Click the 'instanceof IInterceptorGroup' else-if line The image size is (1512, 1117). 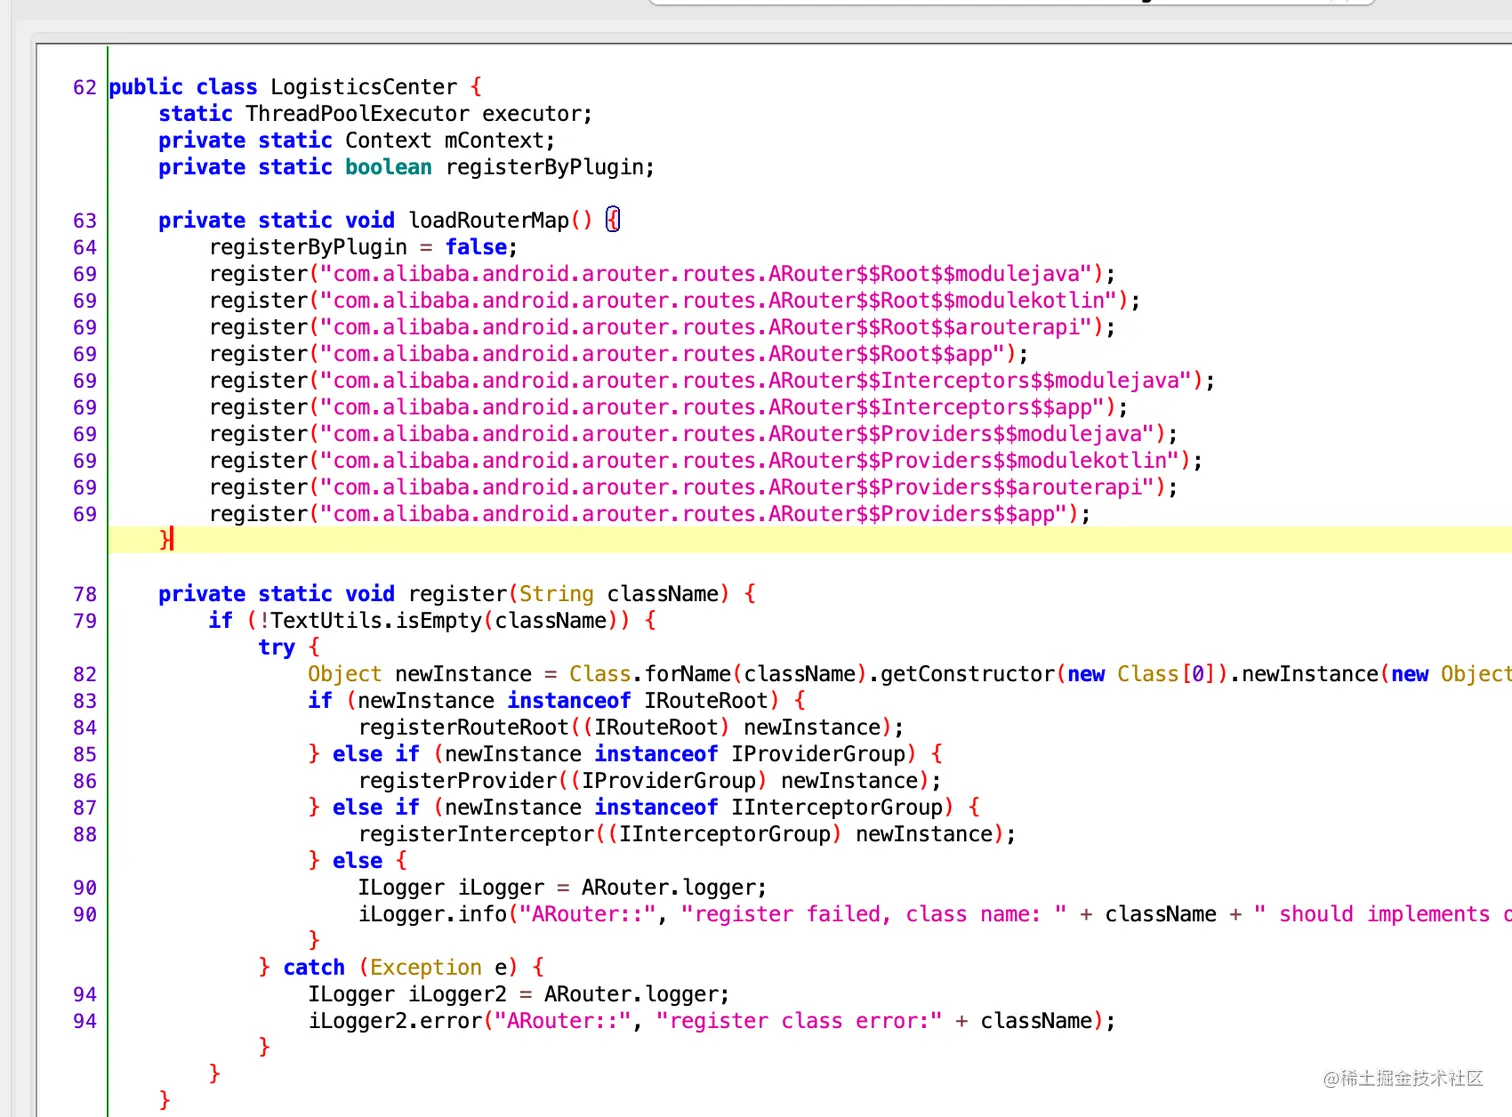coord(644,808)
